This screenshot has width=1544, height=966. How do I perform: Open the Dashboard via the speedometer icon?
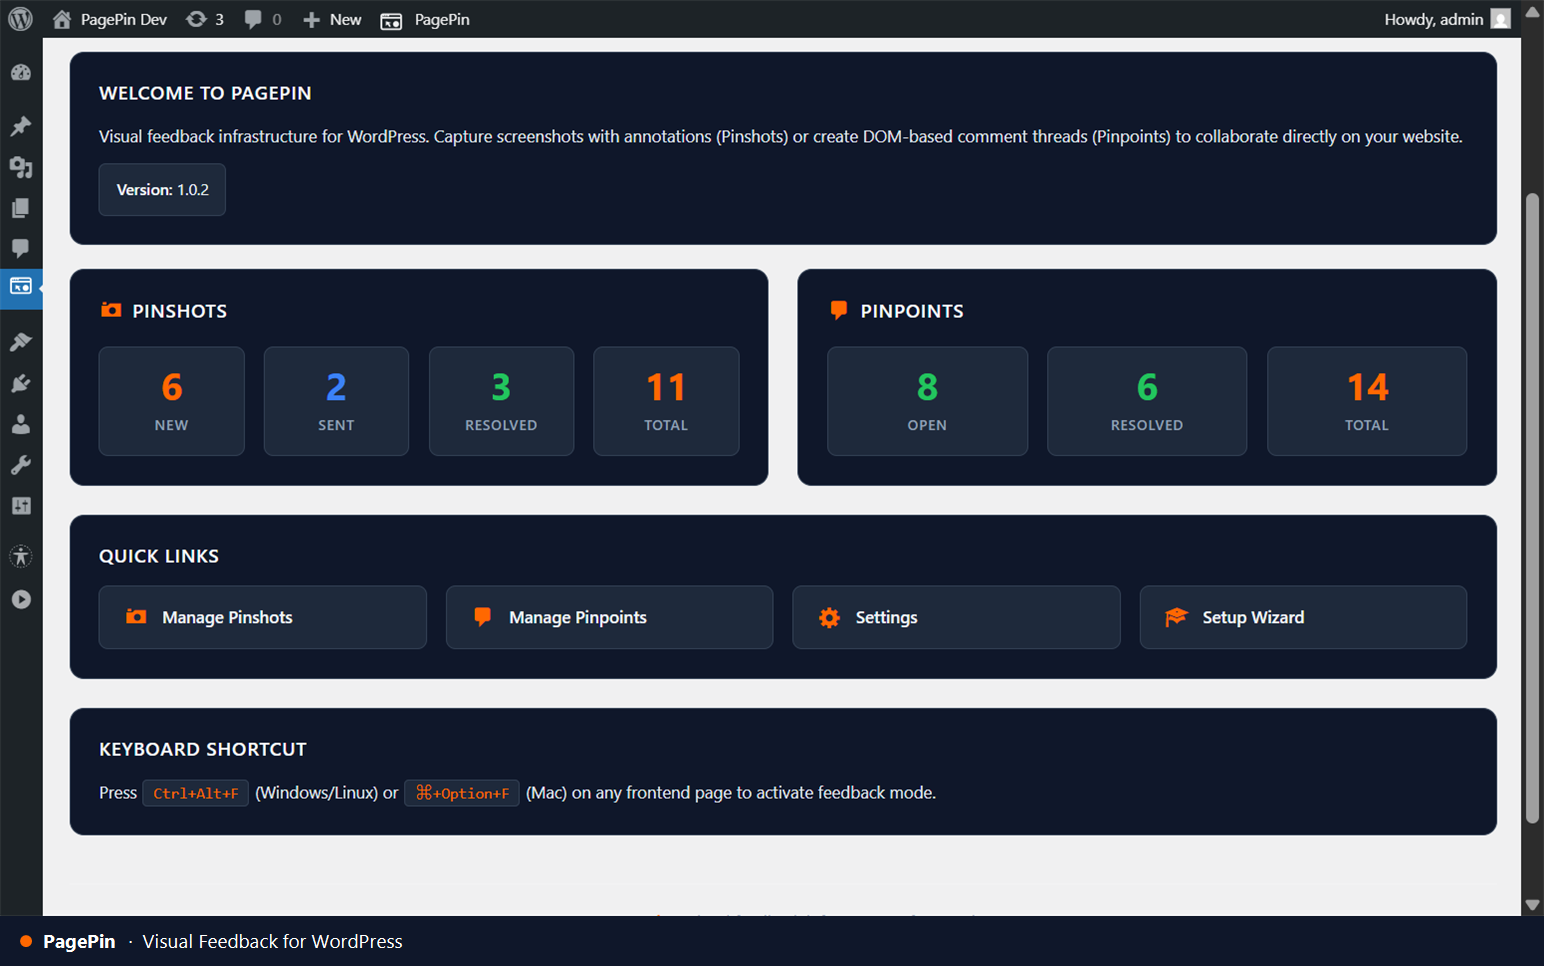pos(21,72)
